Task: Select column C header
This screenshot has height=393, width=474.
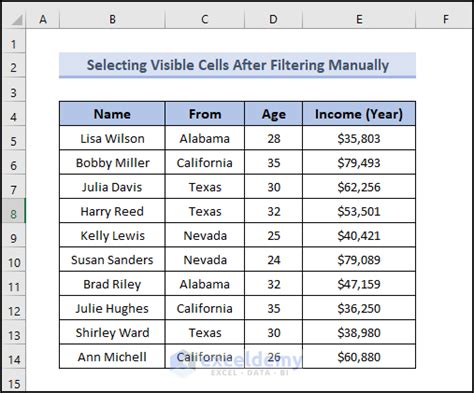Action: (x=205, y=19)
